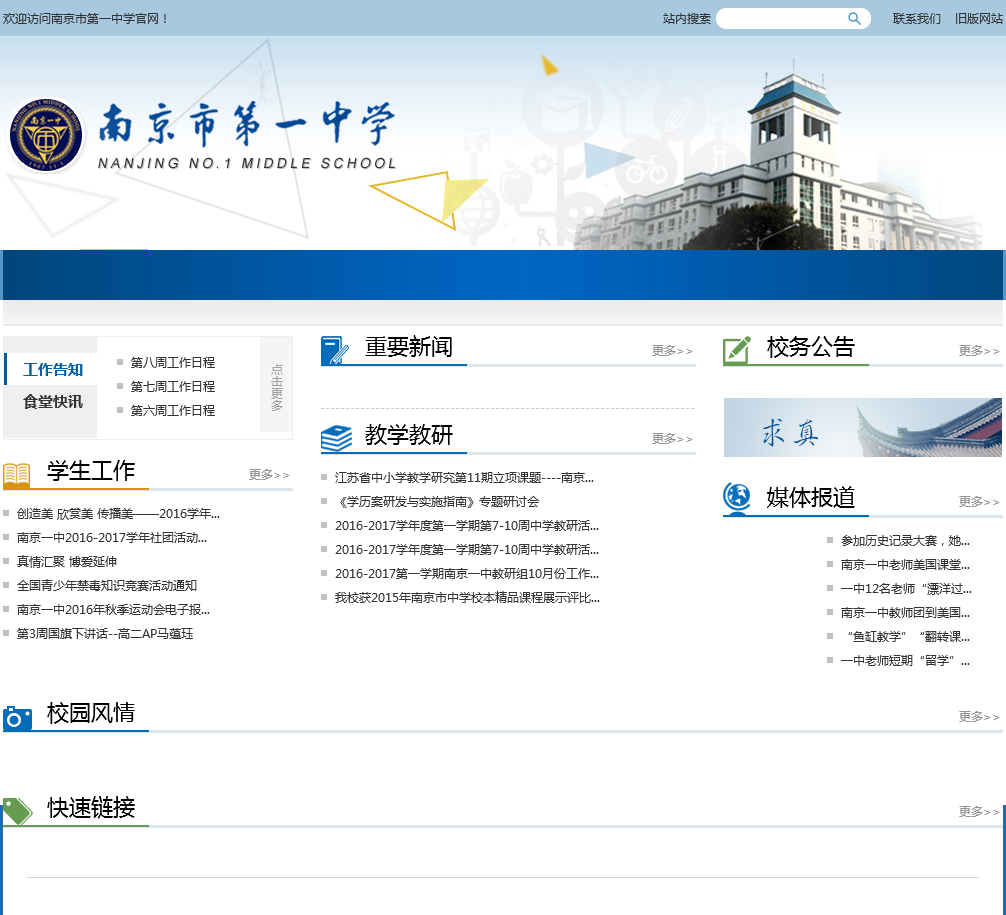Image resolution: width=1006 pixels, height=915 pixels.
Task: Open 南京一中2016年秋季运动会电子报 article
Action: (x=113, y=610)
